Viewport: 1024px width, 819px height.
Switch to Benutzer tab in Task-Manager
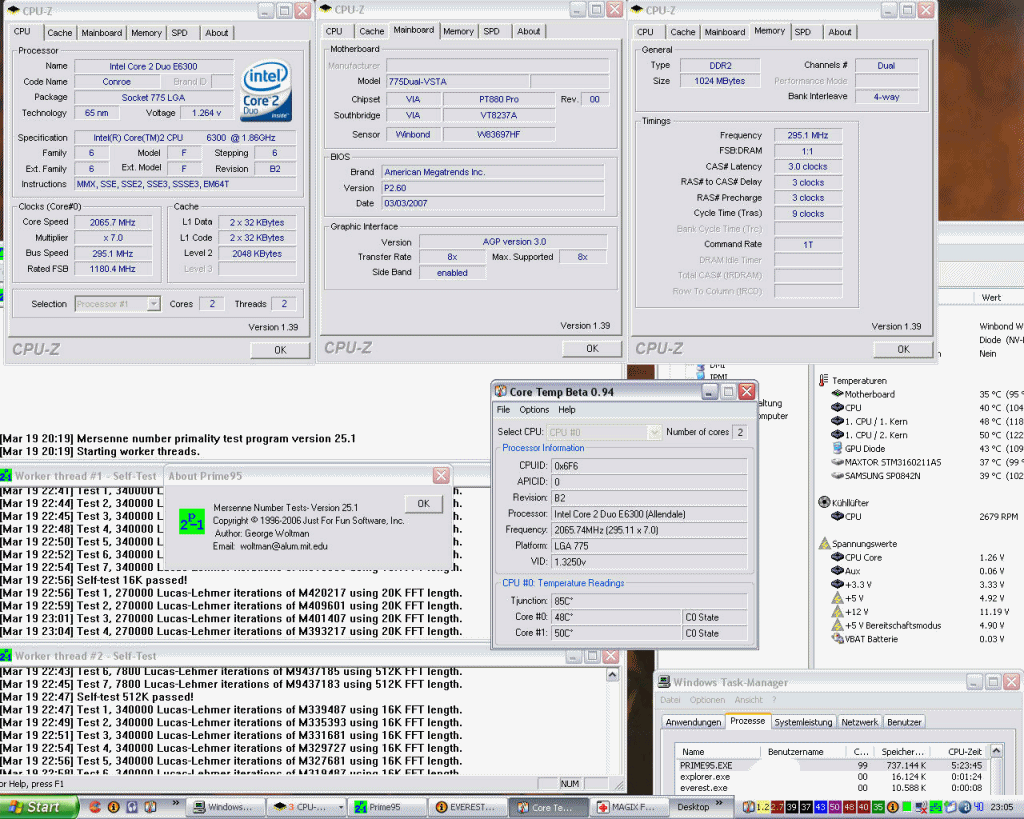pyautogui.click(x=904, y=722)
